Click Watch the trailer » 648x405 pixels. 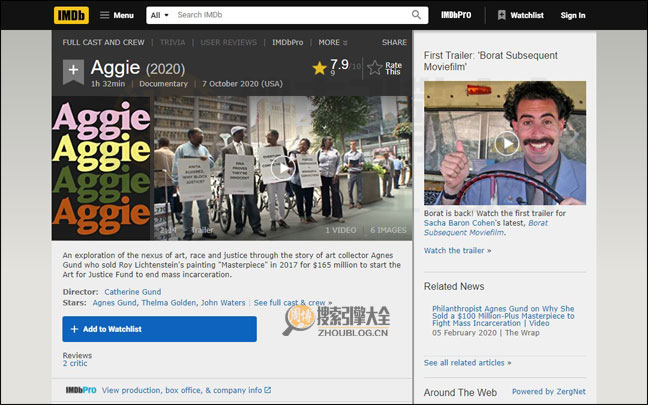[457, 250]
